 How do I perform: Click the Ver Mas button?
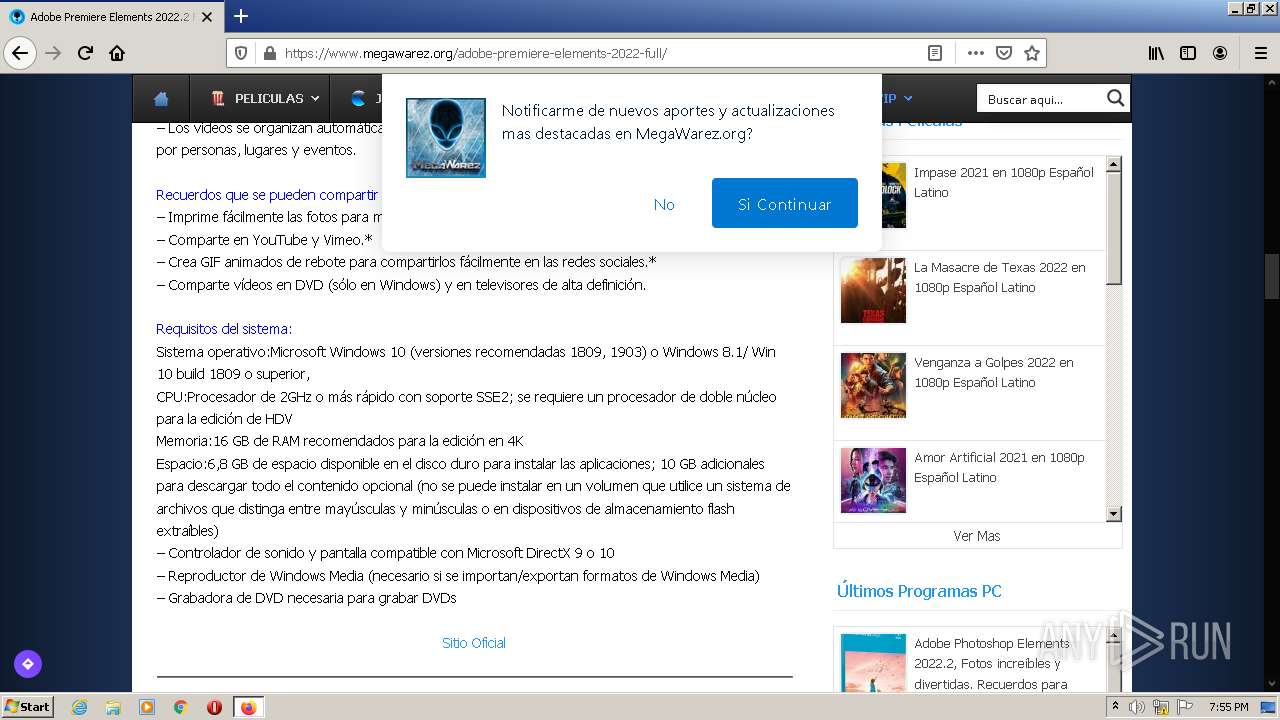click(x=977, y=536)
